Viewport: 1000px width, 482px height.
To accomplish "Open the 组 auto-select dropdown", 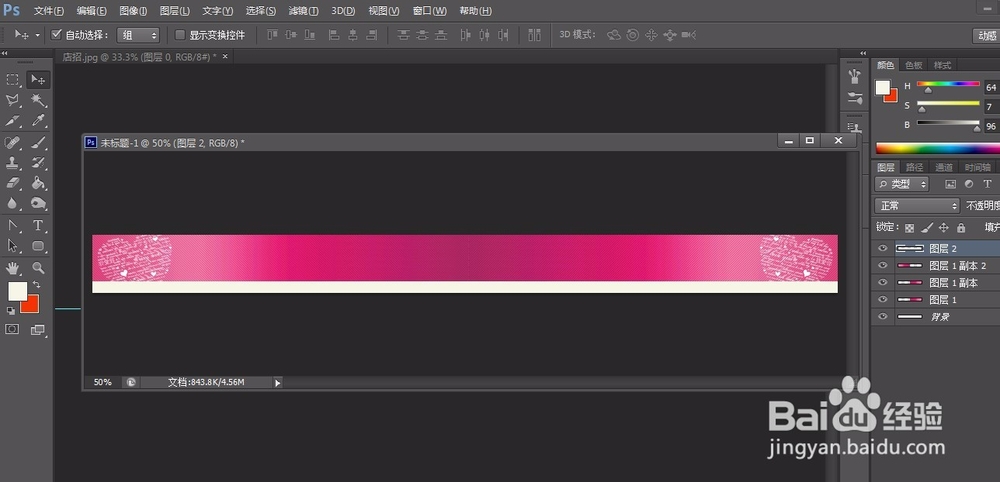I will click(138, 35).
